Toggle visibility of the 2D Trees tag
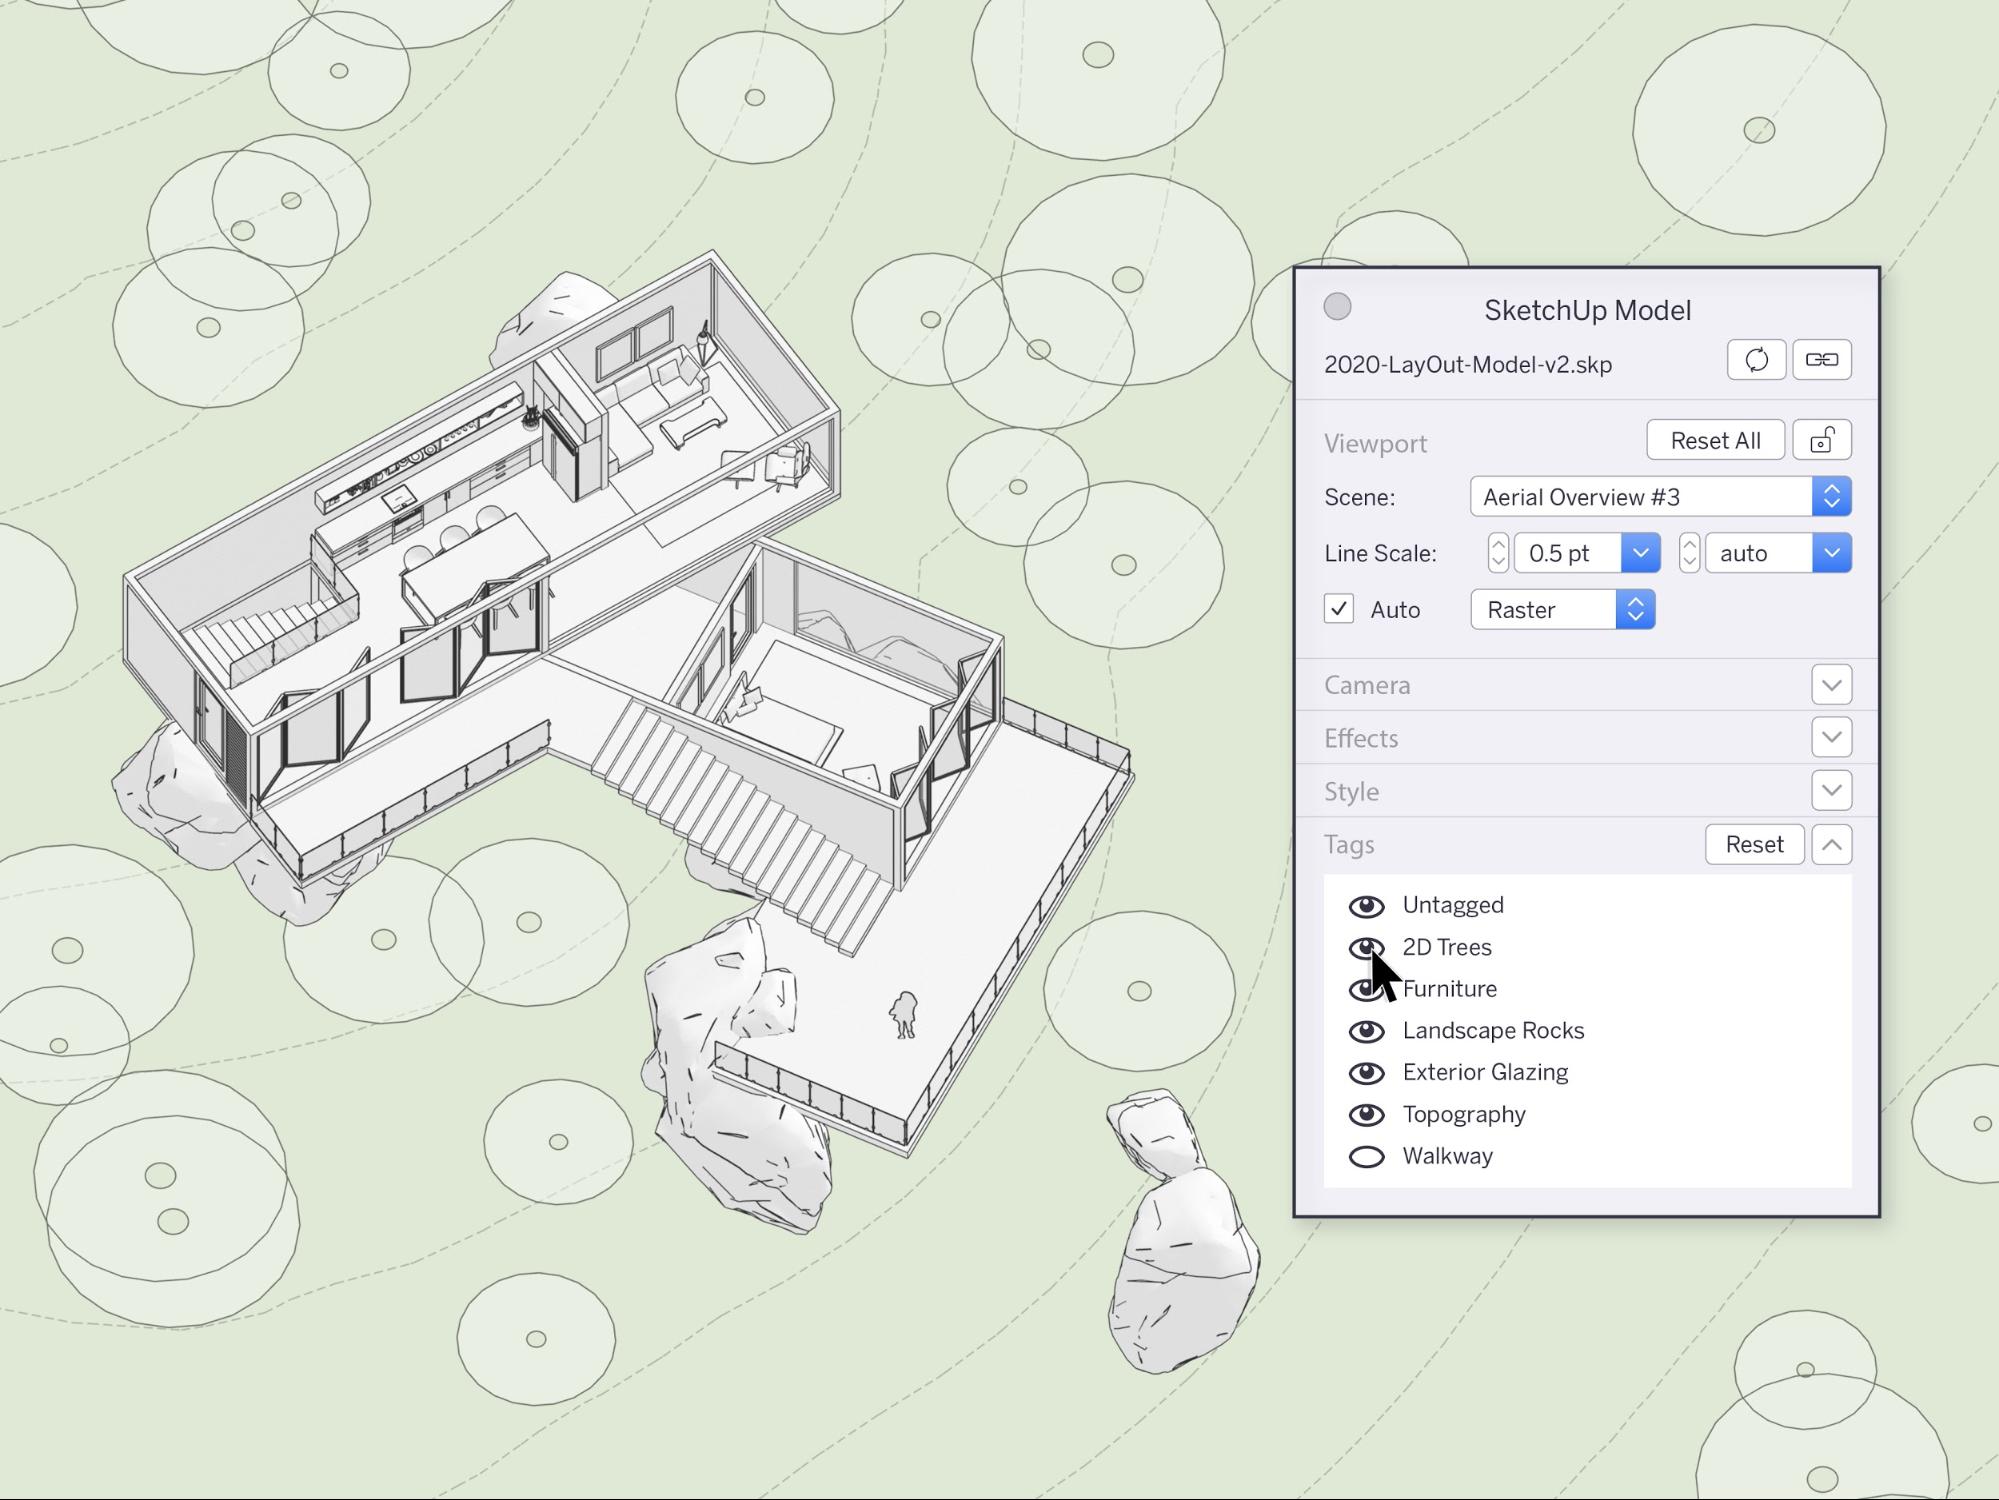This screenshot has height=1500, width=1999. coord(1363,945)
